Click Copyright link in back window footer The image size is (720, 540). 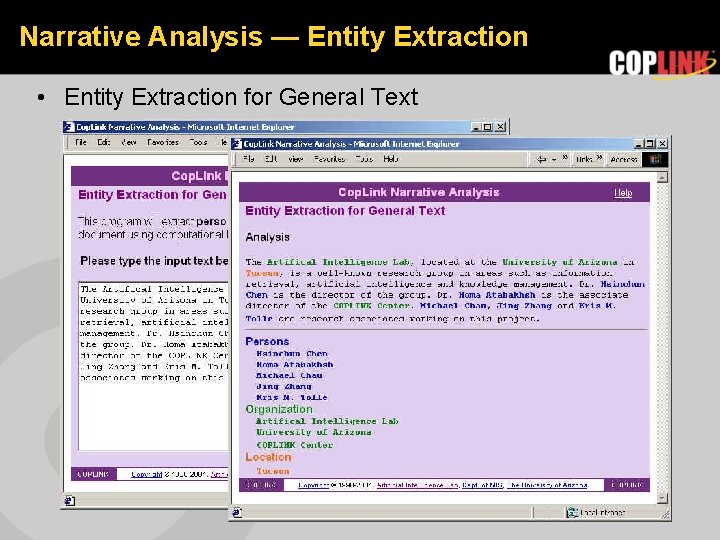146,474
